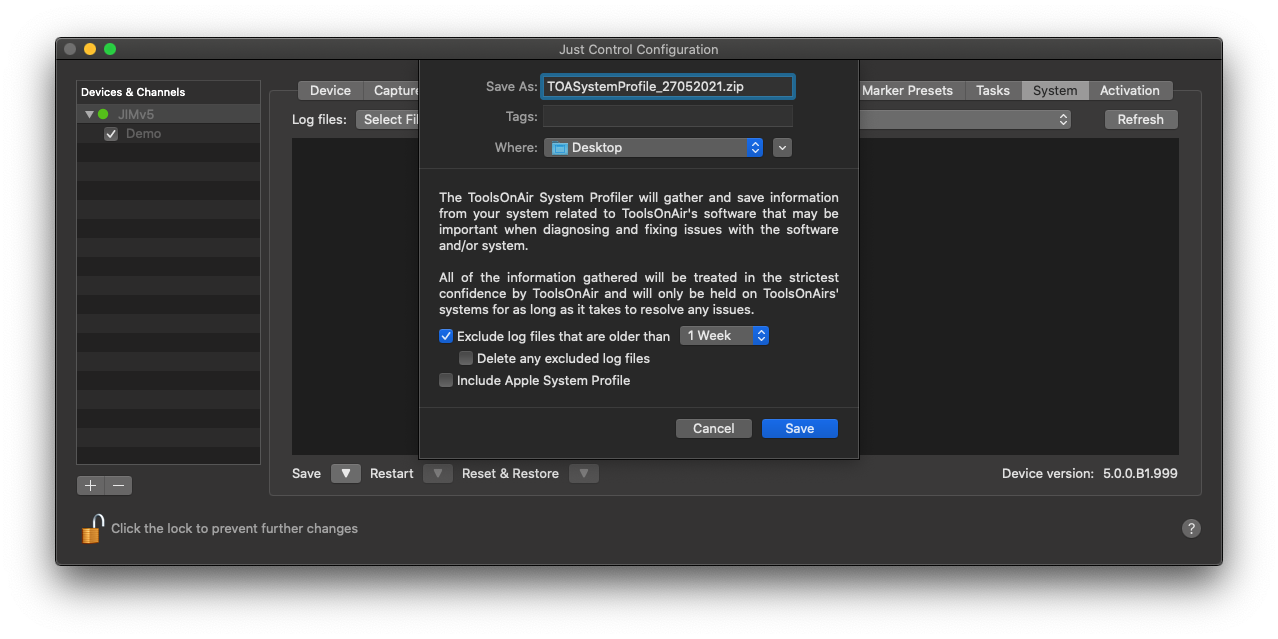Open the Restart dropdown arrow
The width and height of the screenshot is (1278, 639).
tap(437, 473)
